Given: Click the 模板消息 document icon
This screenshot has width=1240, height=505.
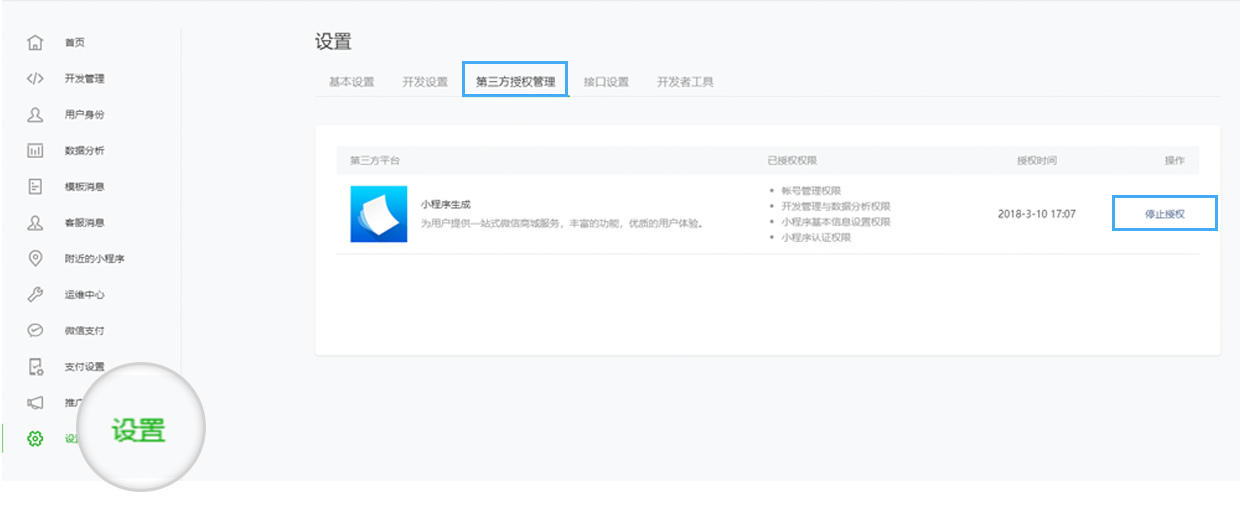Looking at the screenshot, I should (x=35, y=187).
